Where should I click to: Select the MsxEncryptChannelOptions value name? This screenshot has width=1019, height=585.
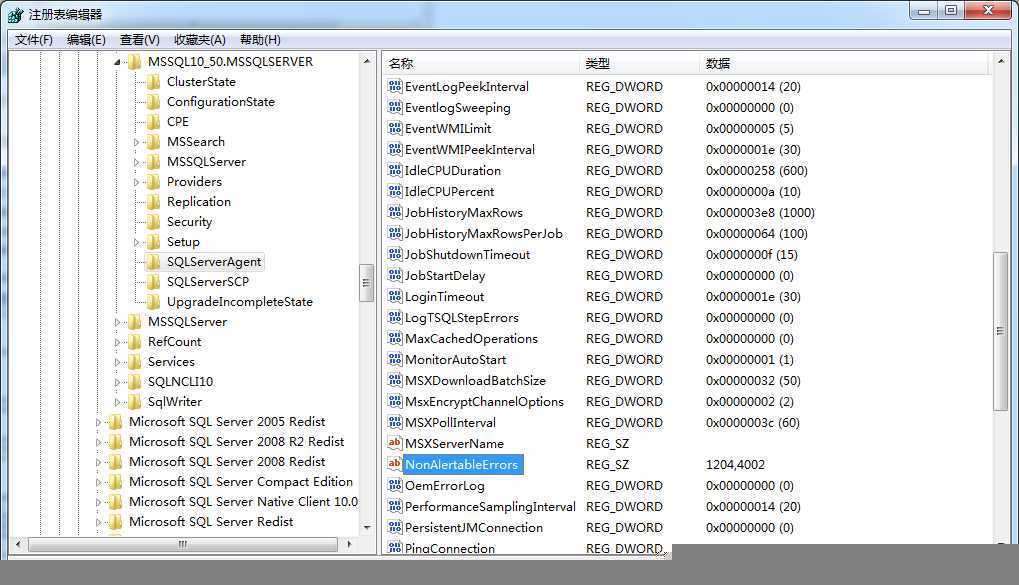tap(484, 402)
